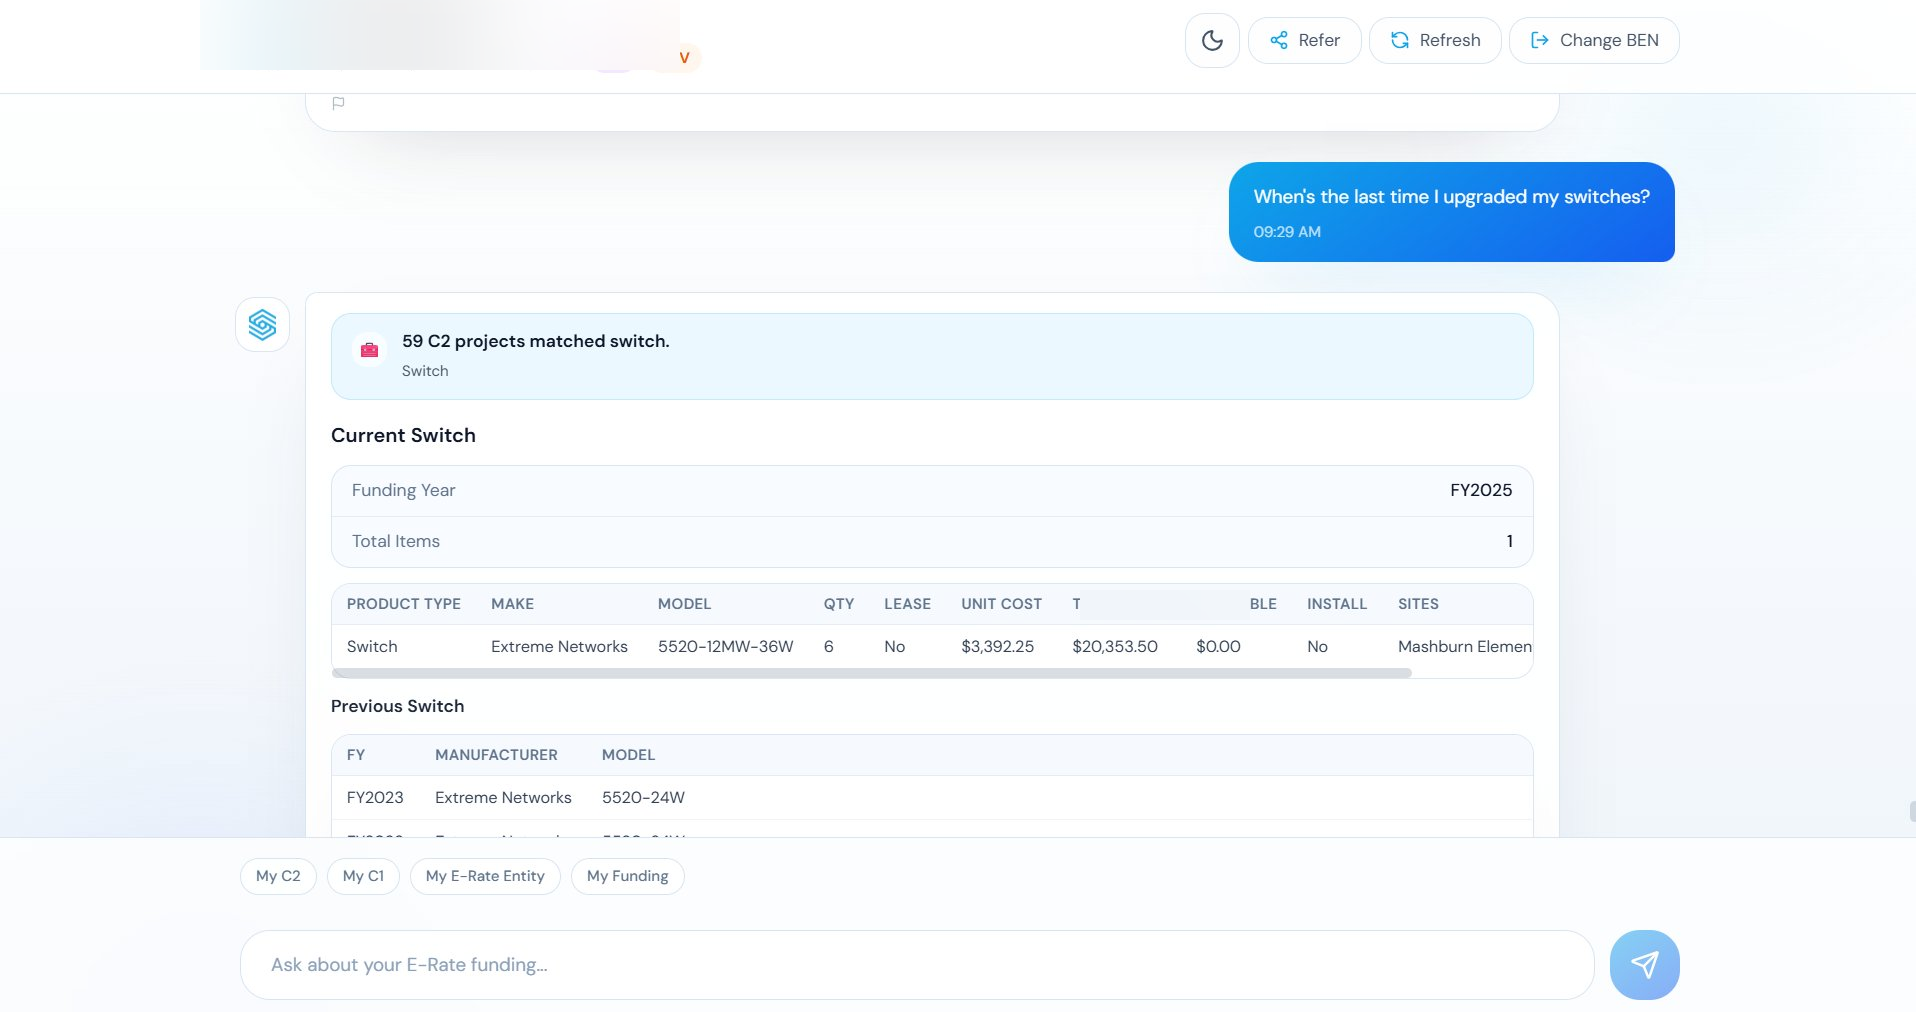The height and width of the screenshot is (1012, 1916).
Task: Toggle dark mode moon icon
Action: [x=1212, y=40]
